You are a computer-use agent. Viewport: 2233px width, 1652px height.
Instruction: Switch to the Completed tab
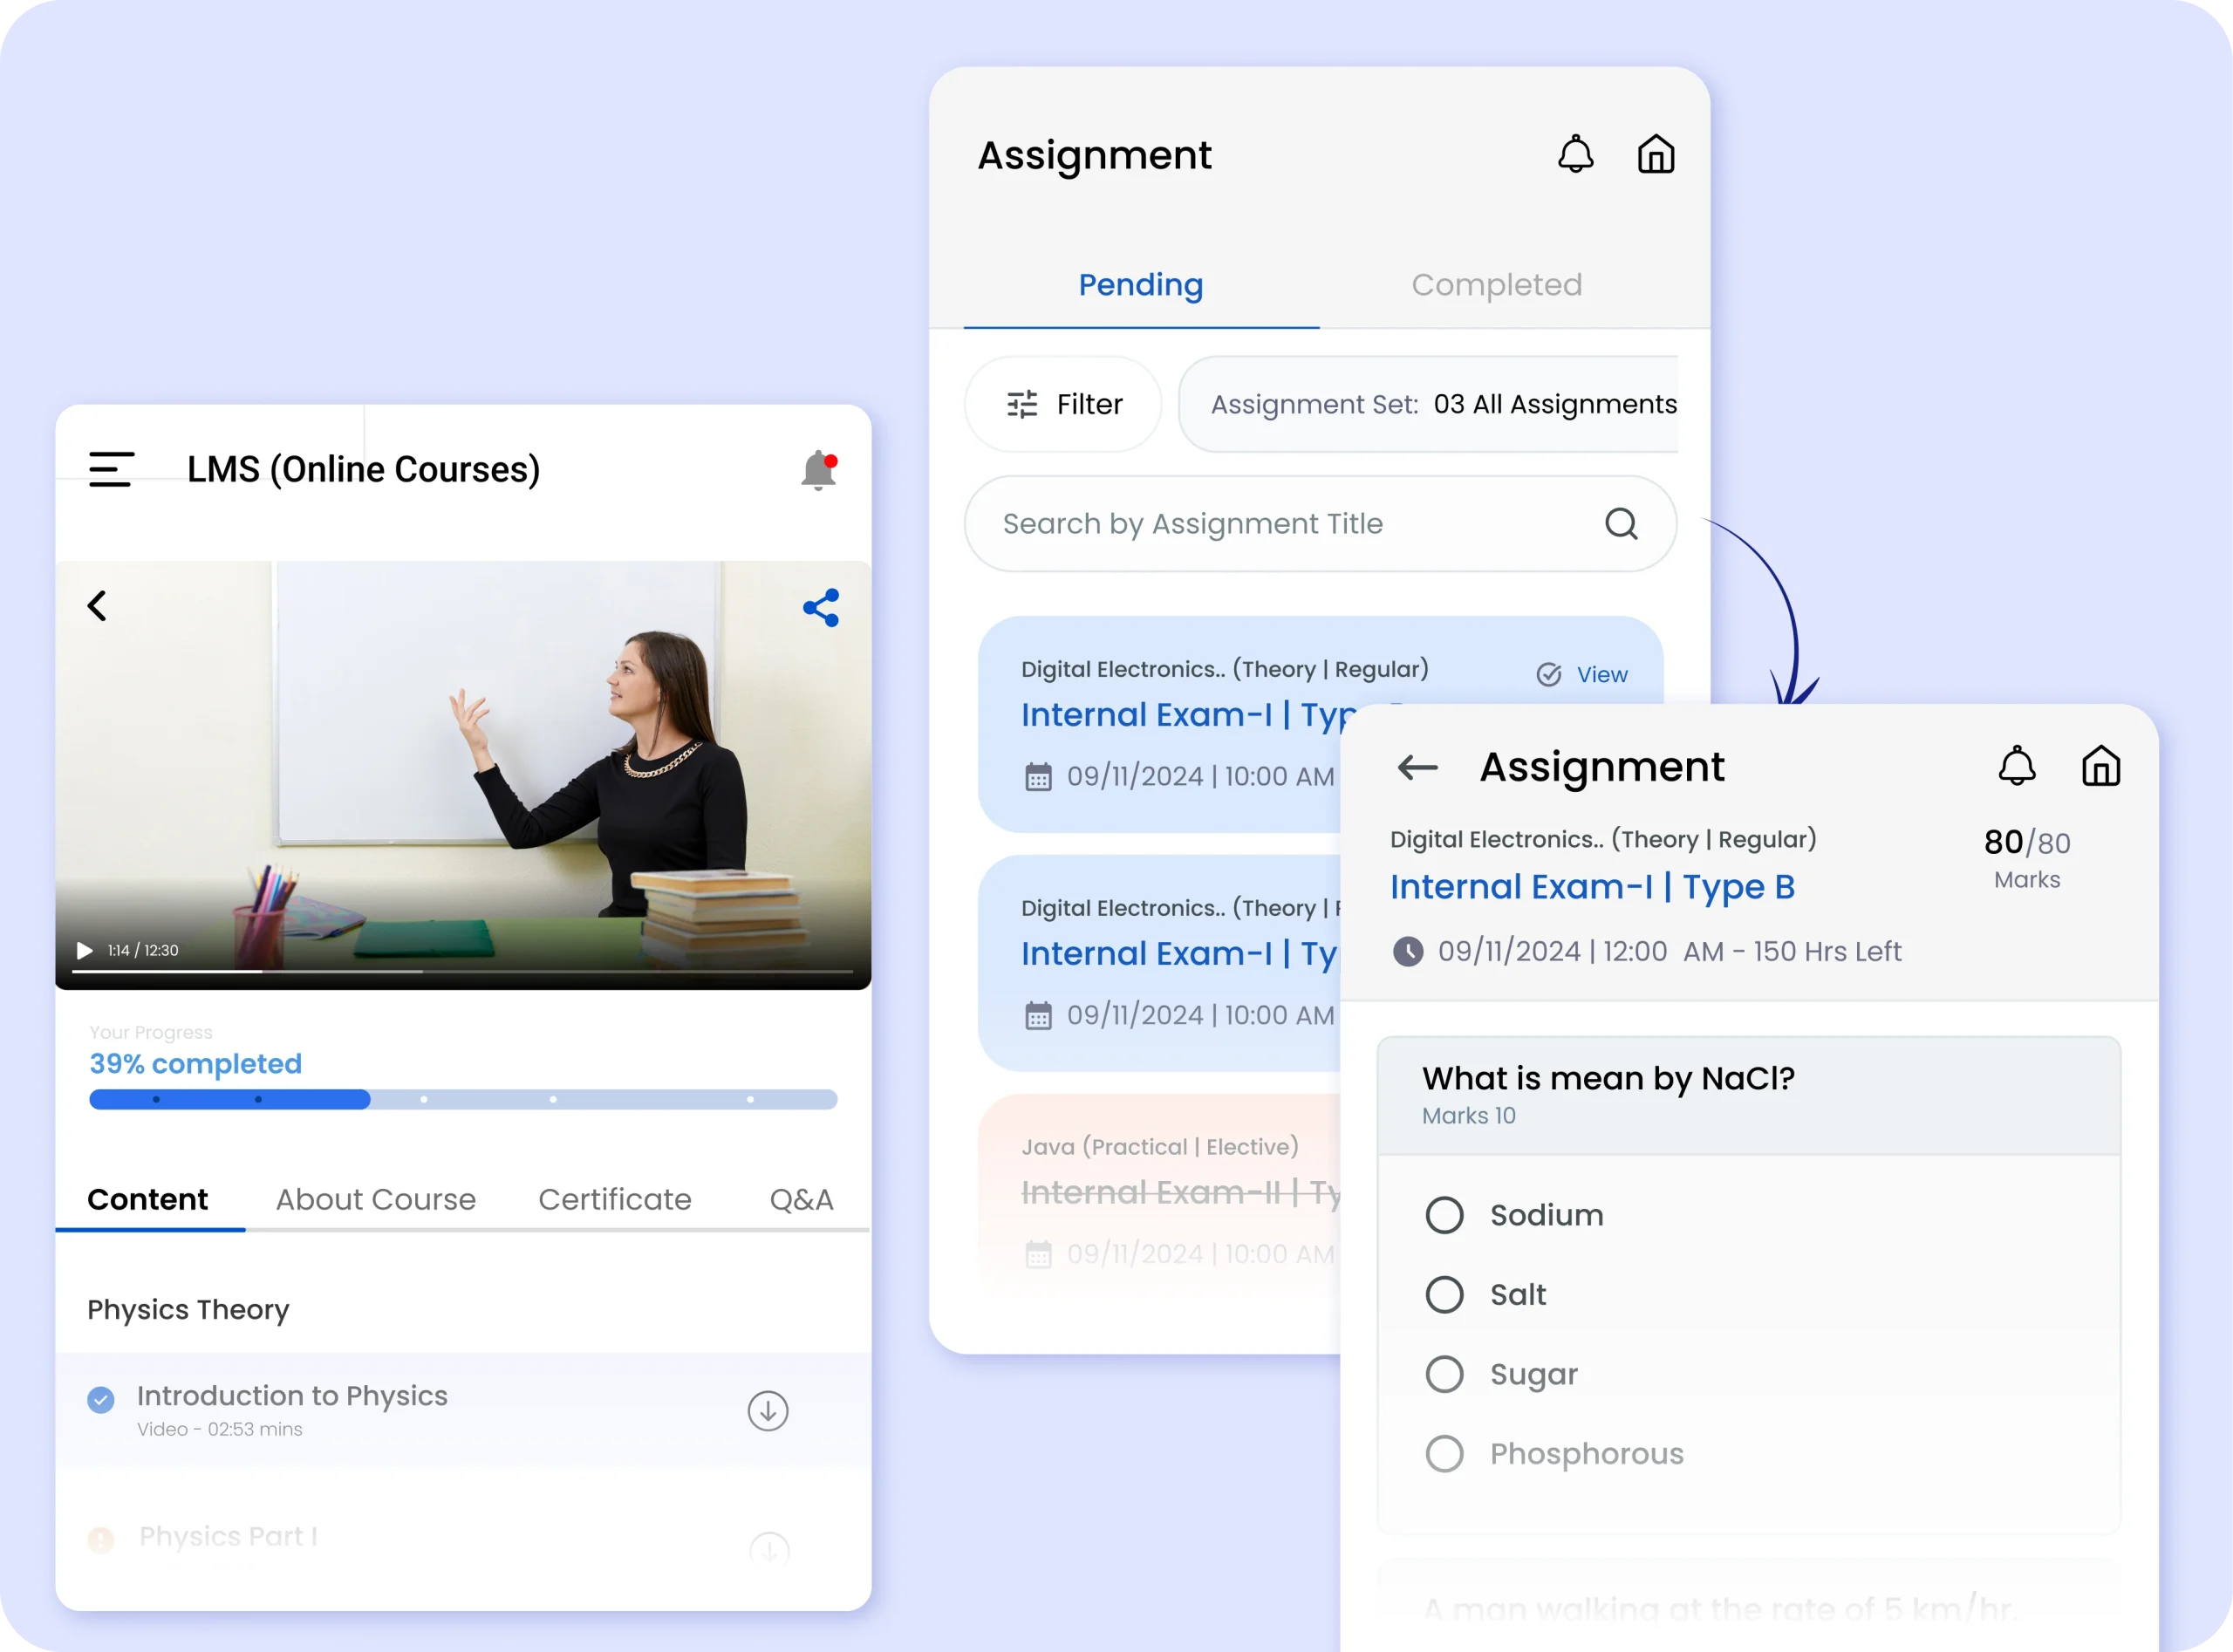(x=1496, y=285)
